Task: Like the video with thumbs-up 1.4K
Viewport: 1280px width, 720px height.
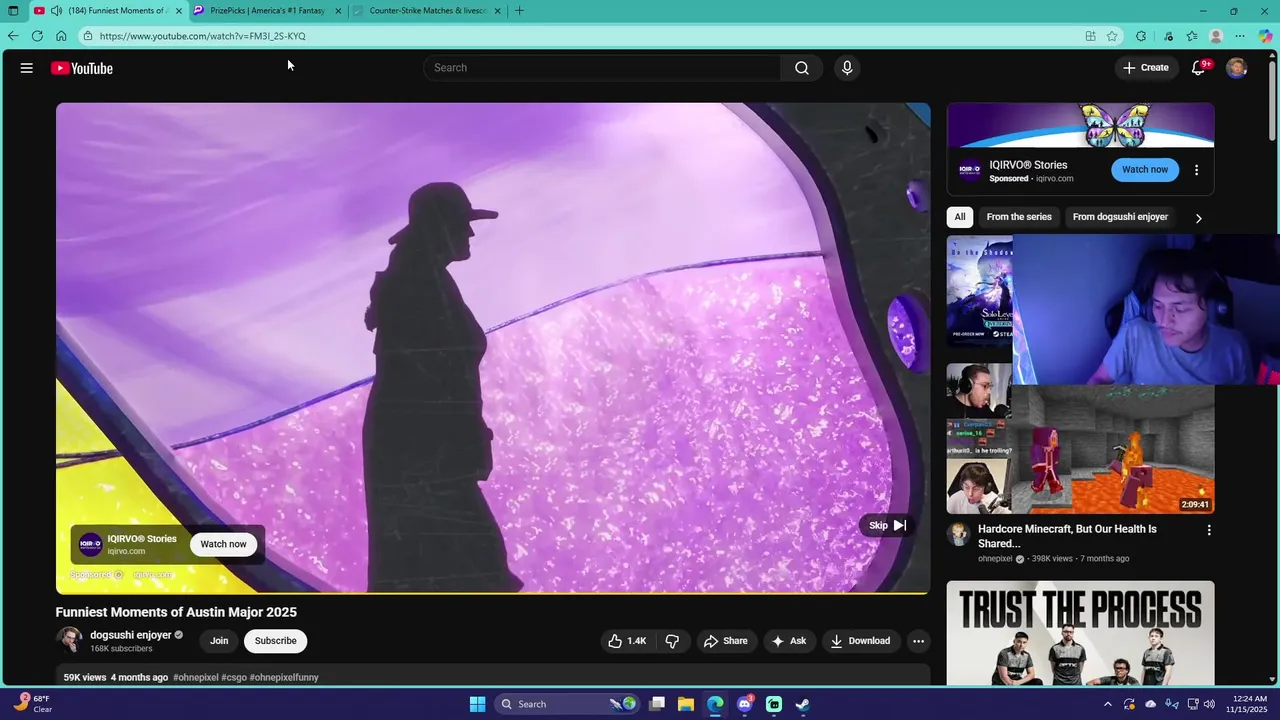Action: click(627, 641)
